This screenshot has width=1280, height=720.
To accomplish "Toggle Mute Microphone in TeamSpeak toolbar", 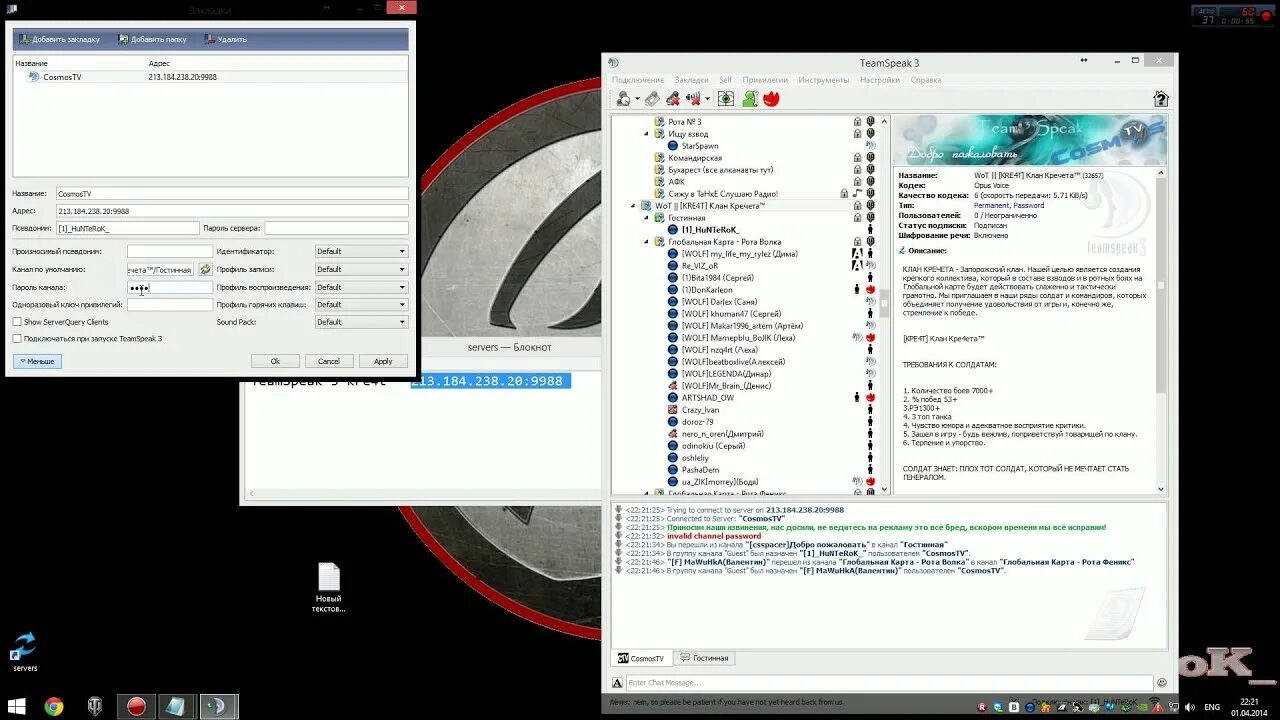I will [x=673, y=98].
